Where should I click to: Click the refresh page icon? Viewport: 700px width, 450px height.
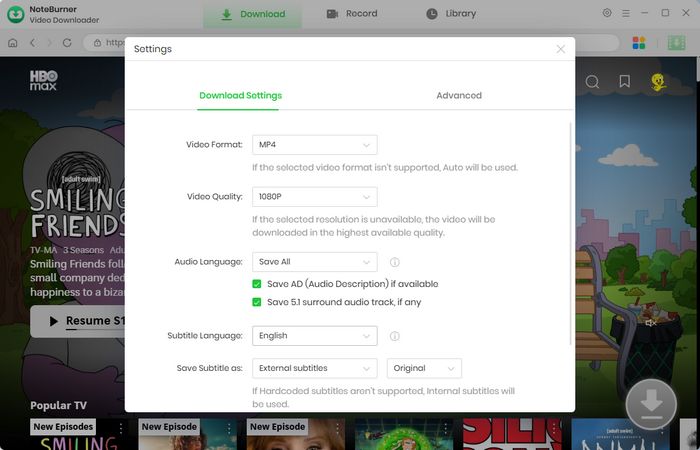67,43
